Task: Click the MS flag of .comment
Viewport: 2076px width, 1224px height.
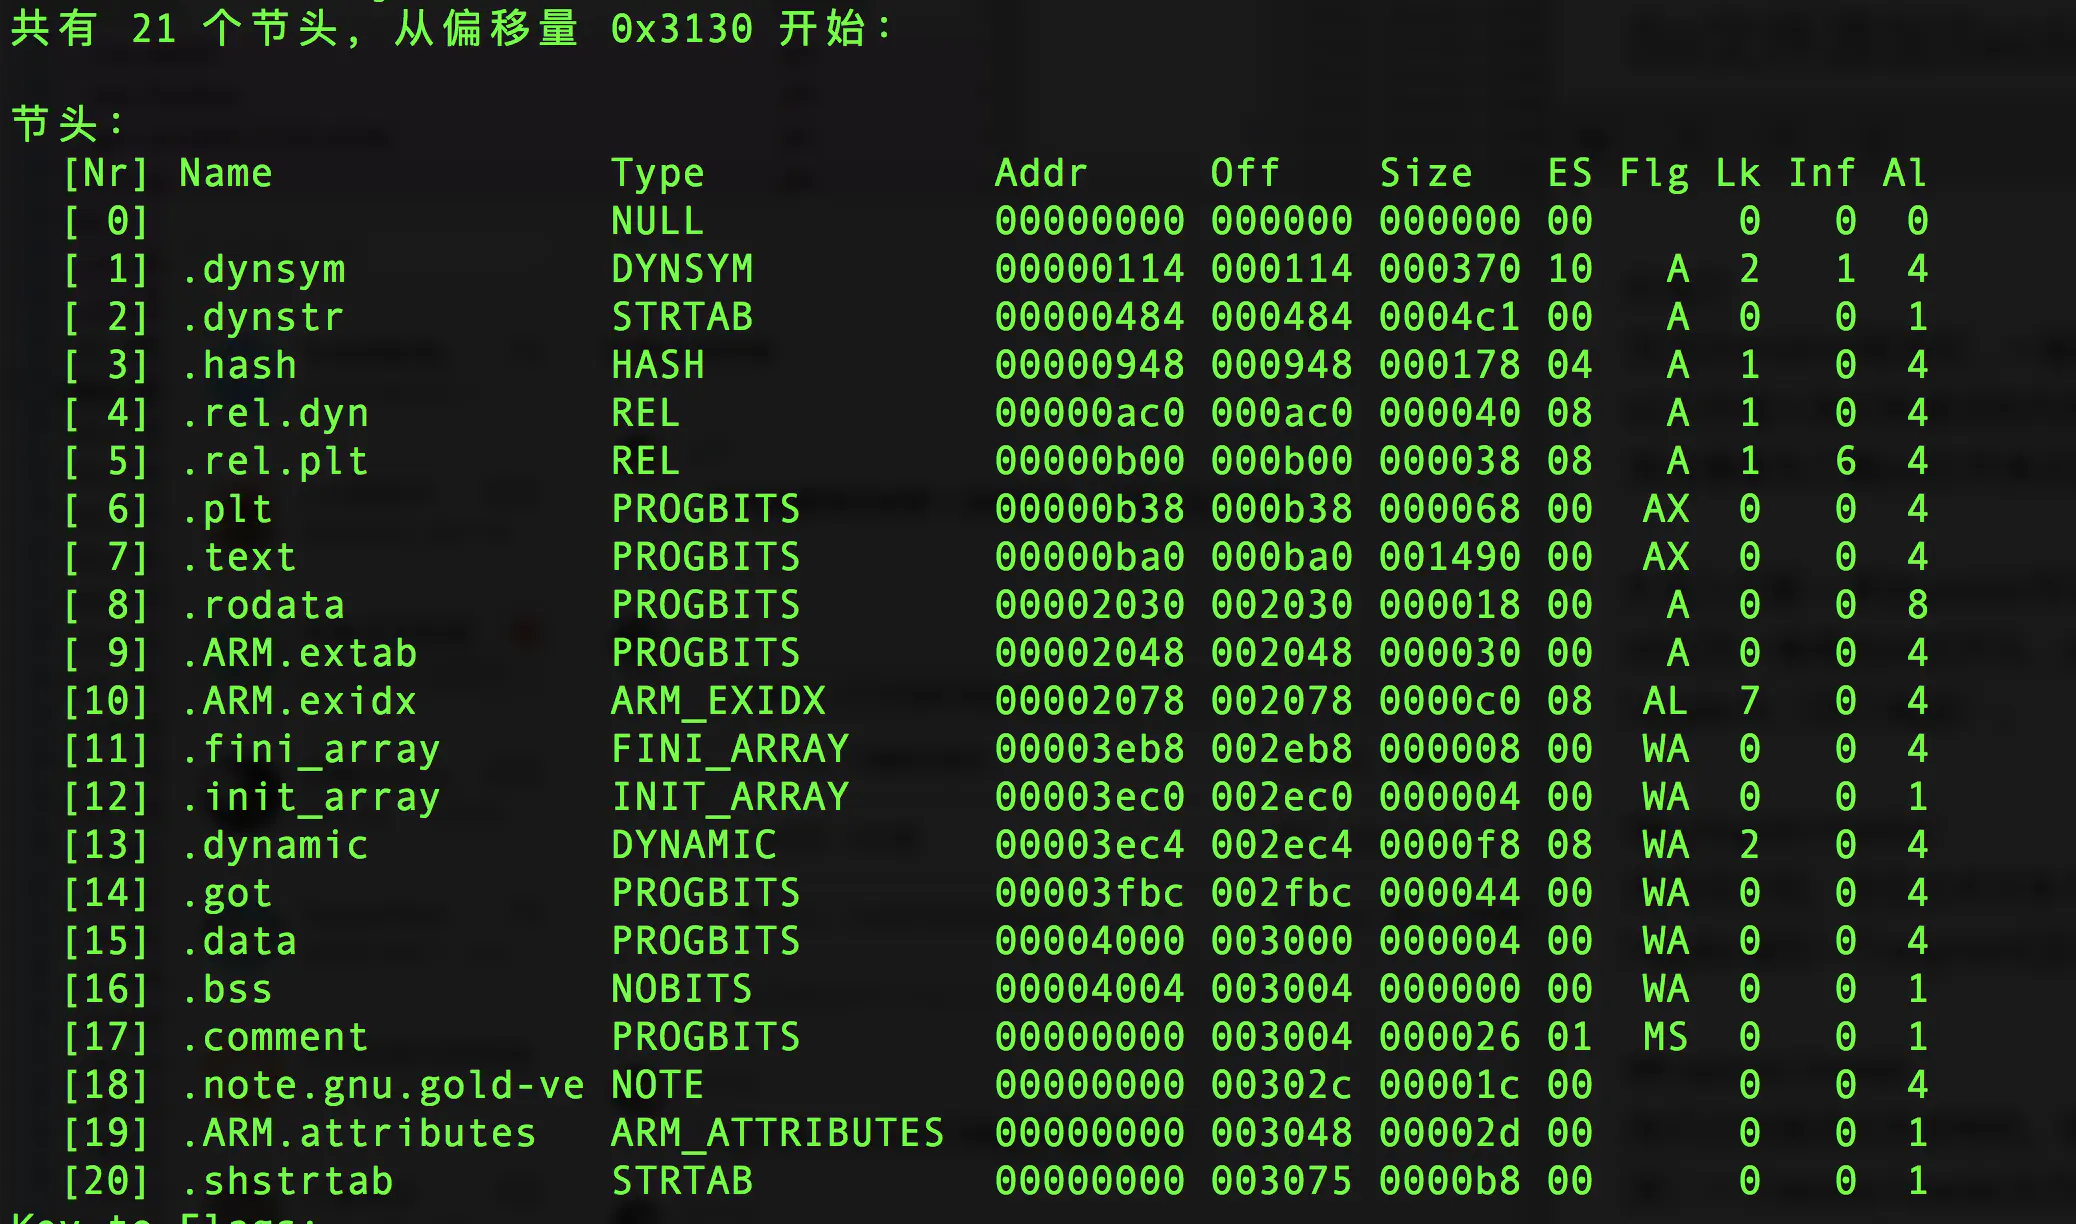Action: click(1665, 1037)
